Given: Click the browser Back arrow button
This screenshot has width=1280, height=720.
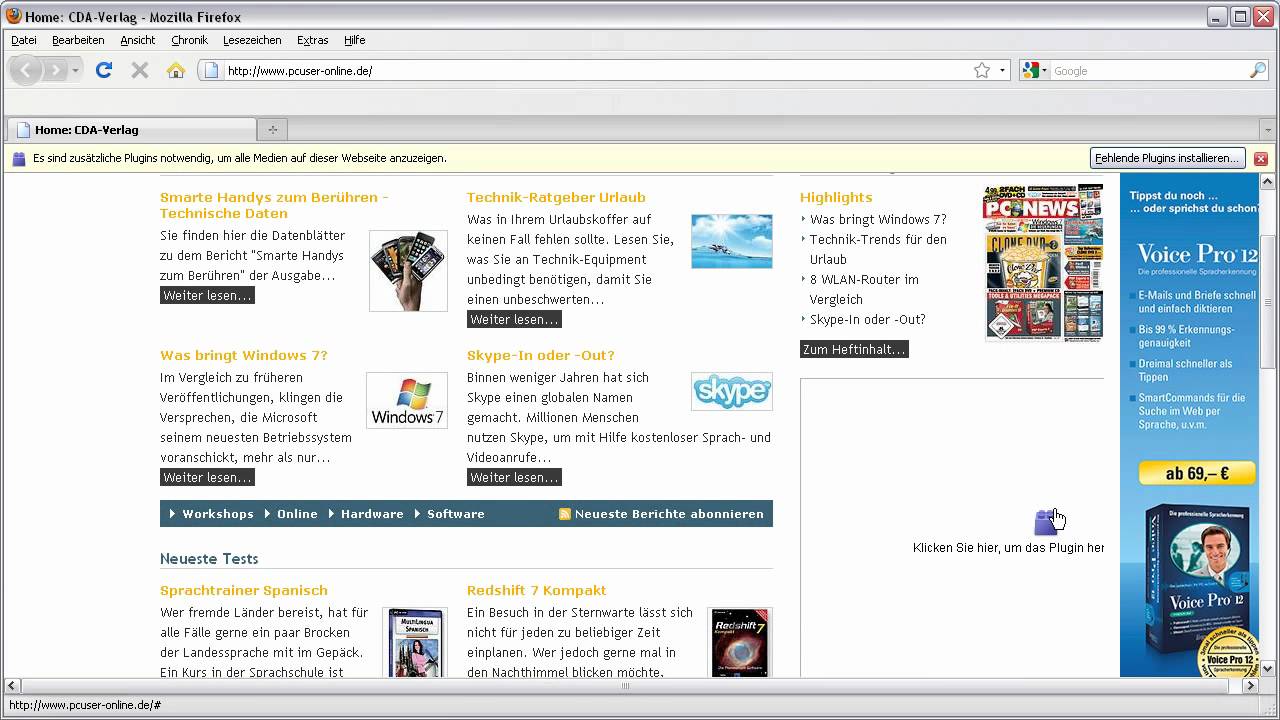Looking at the screenshot, I should (x=25, y=70).
